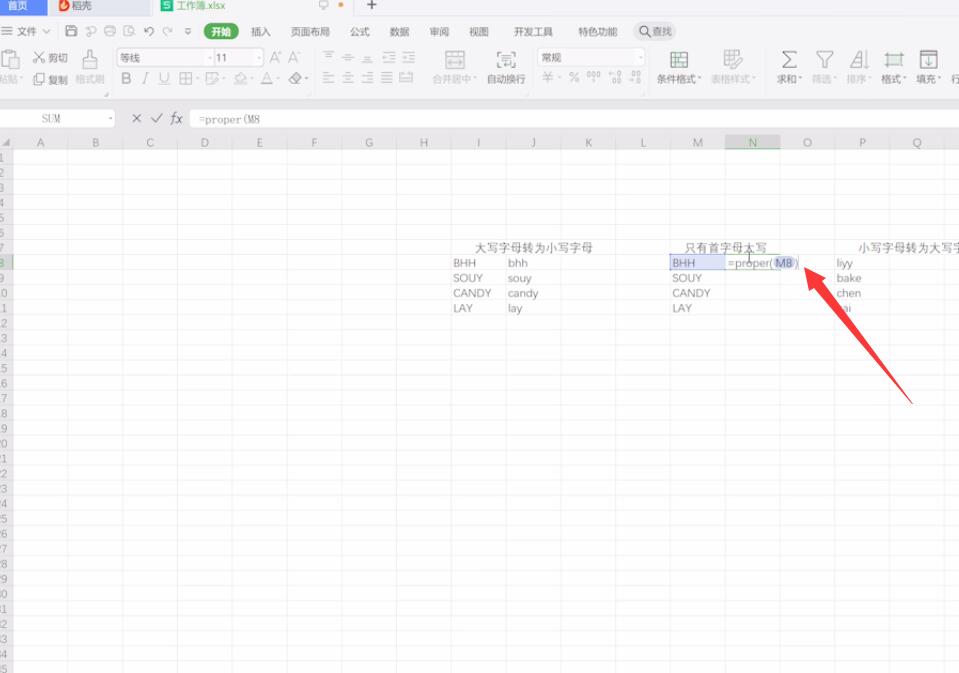Viewport: 959px width, 673px height.
Task: Redo the last action
Action: 168,31
